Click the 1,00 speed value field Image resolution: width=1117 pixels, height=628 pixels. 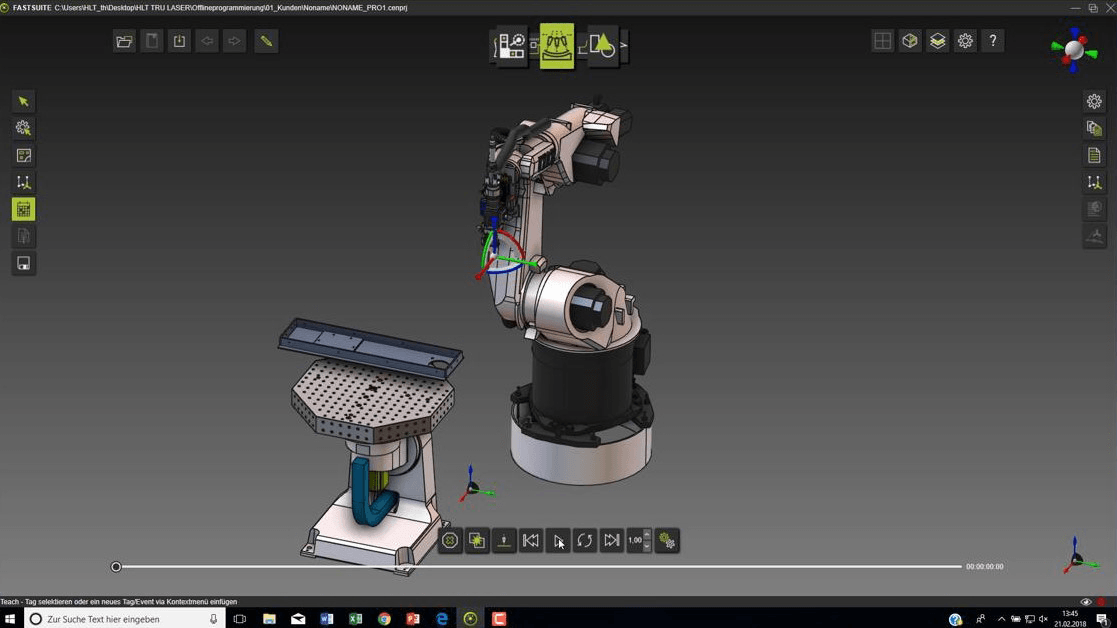(635, 540)
